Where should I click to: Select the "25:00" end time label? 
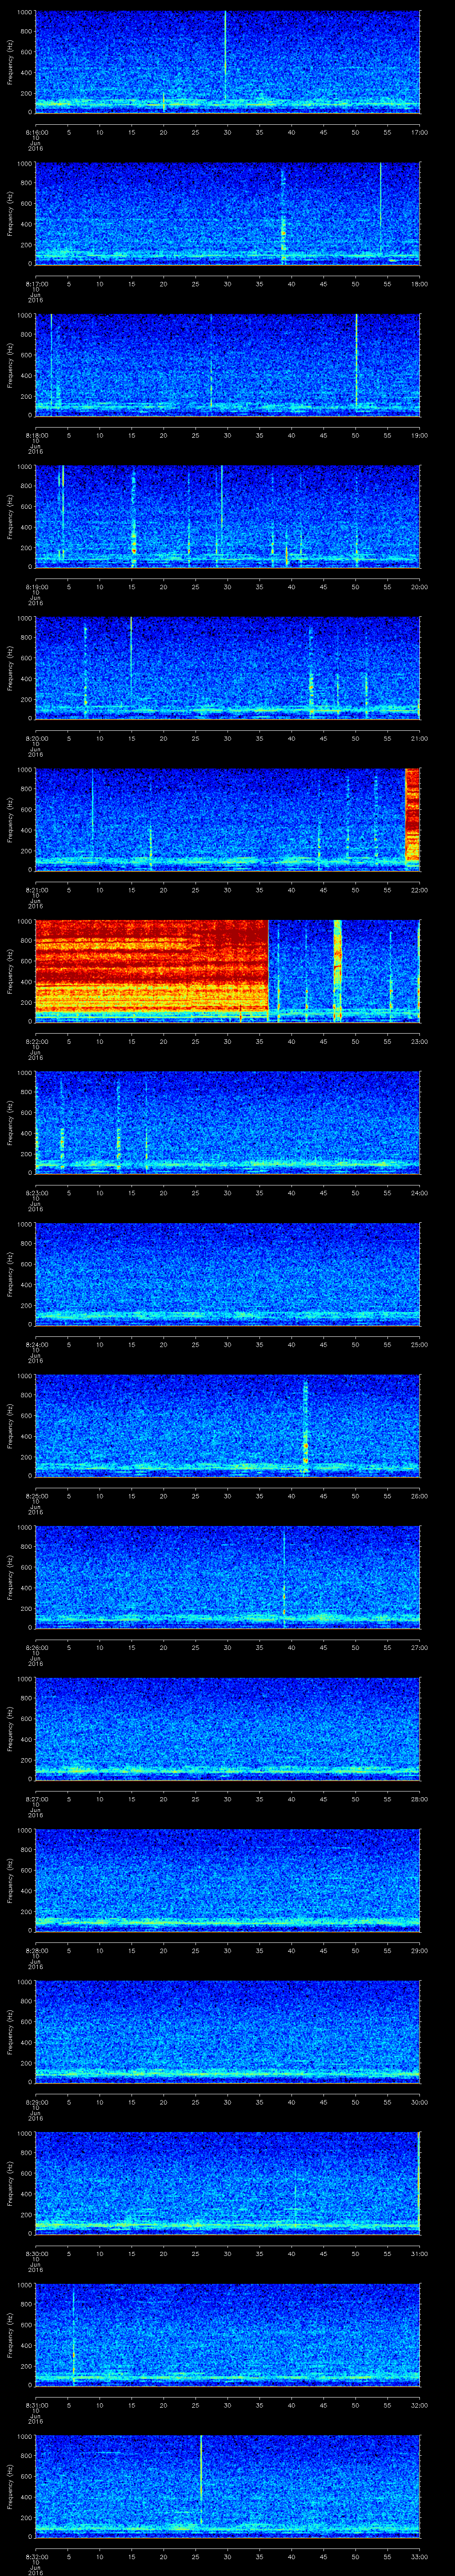click(x=419, y=1344)
